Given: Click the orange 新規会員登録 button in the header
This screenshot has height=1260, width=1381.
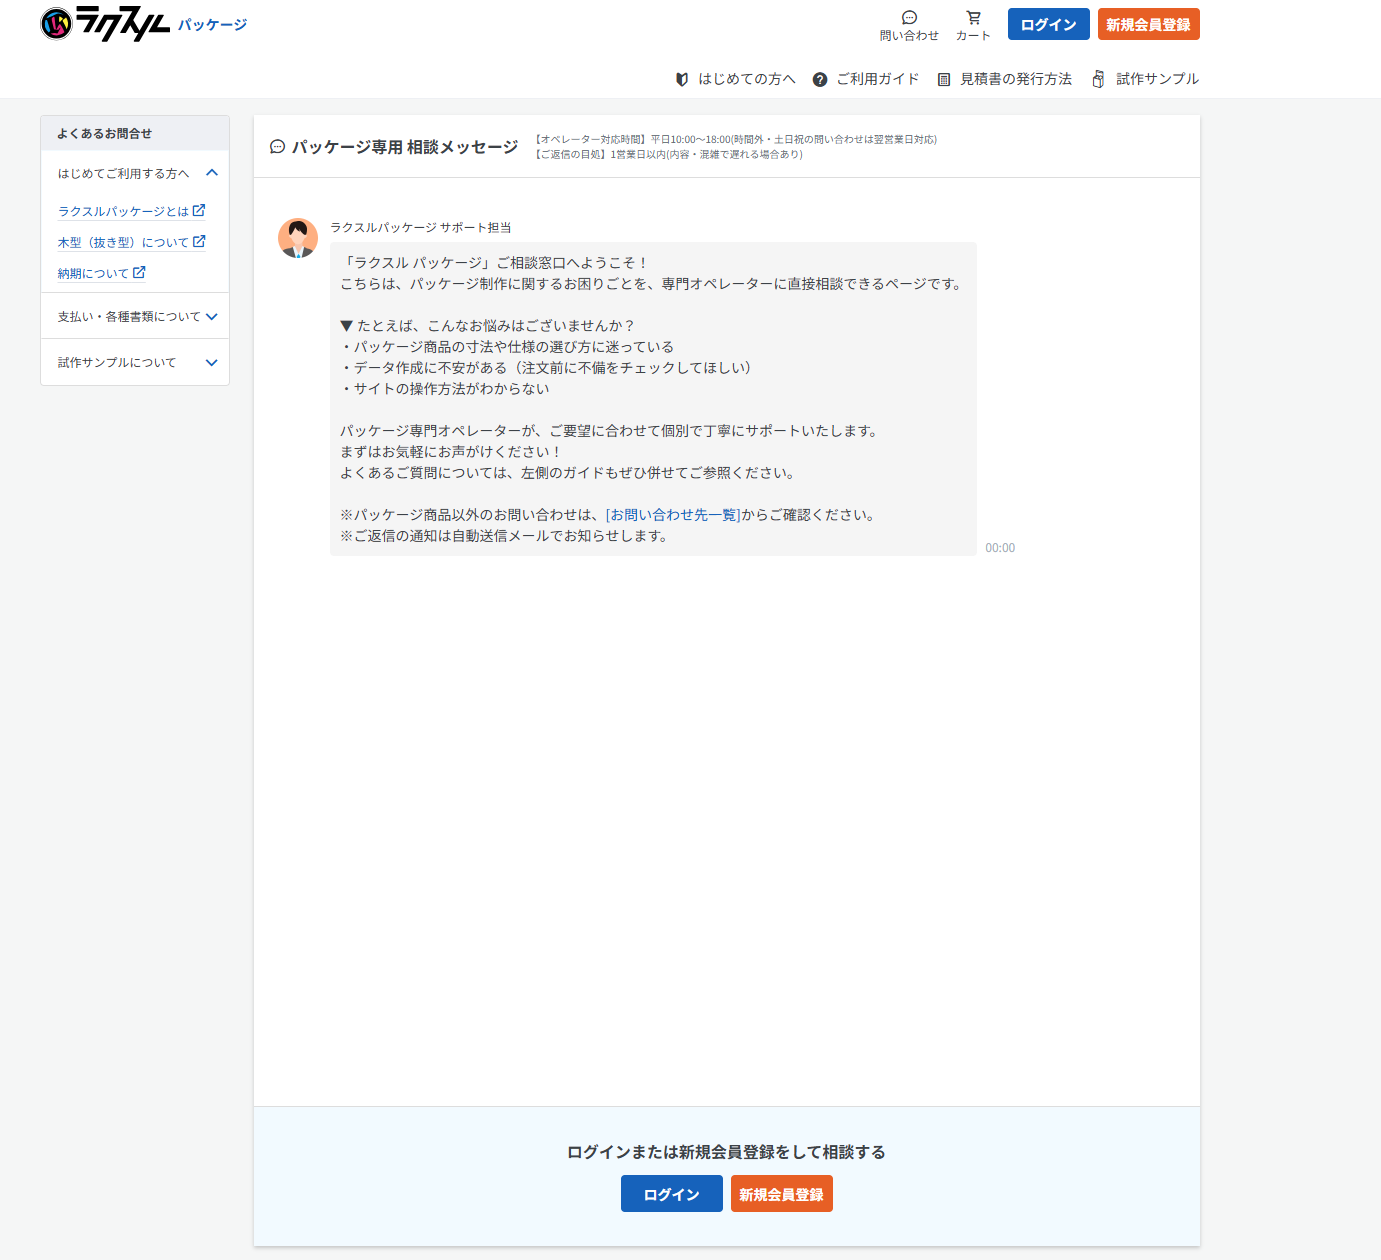Looking at the screenshot, I should coord(1148,24).
